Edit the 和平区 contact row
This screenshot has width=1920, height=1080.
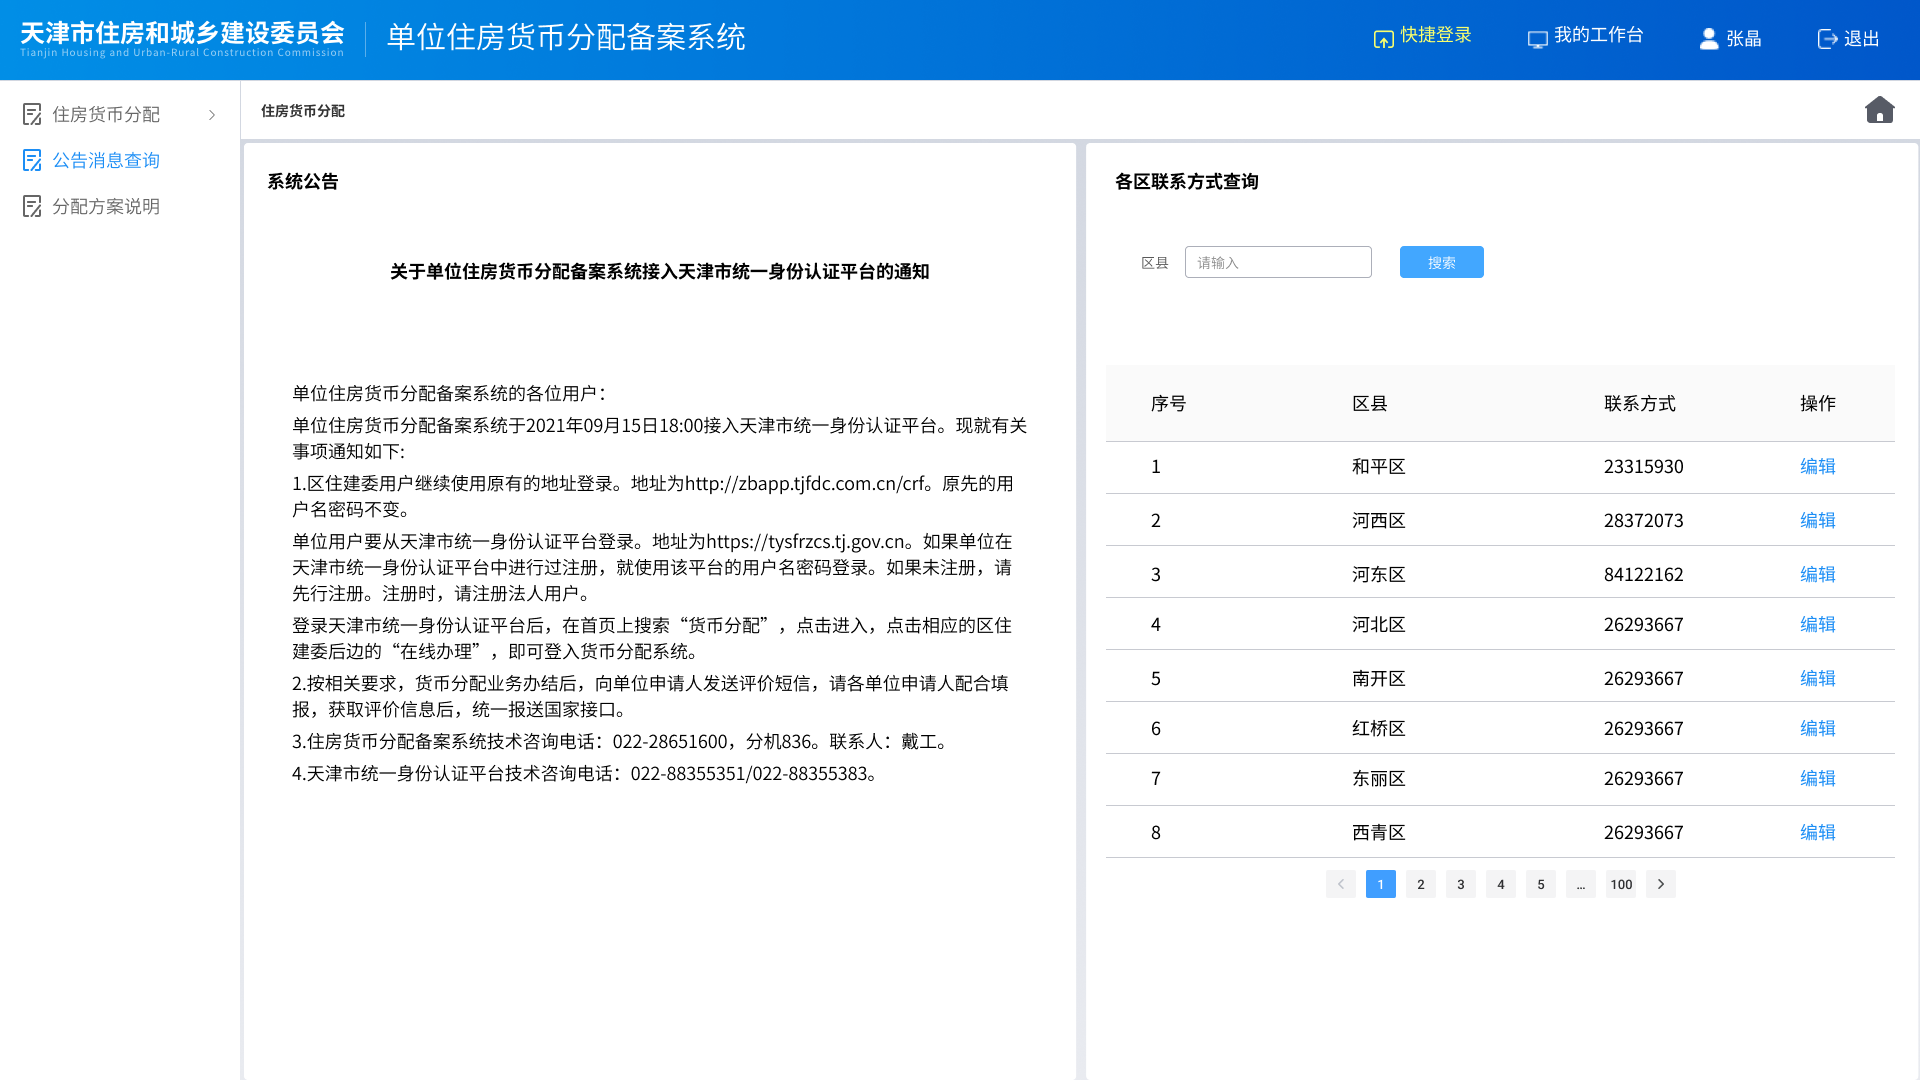pyautogui.click(x=1817, y=466)
